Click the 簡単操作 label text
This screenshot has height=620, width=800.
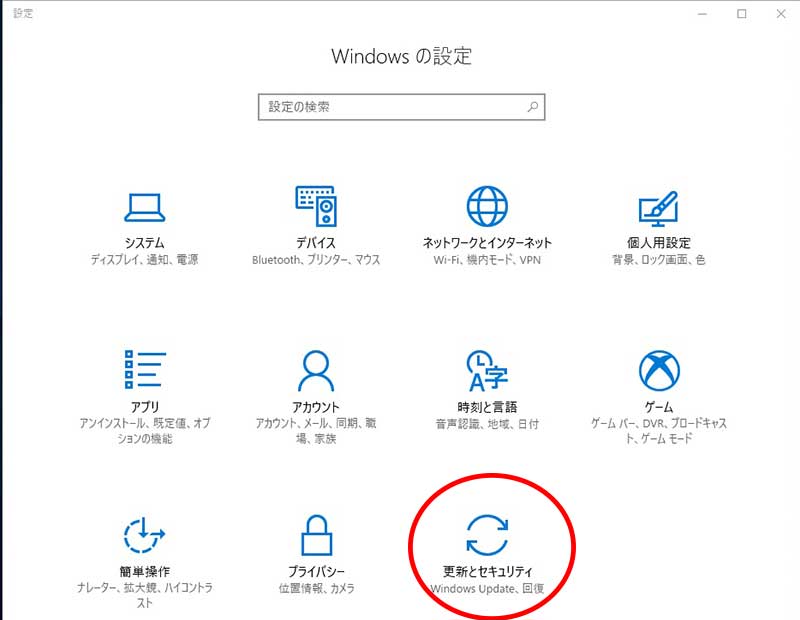[145, 572]
